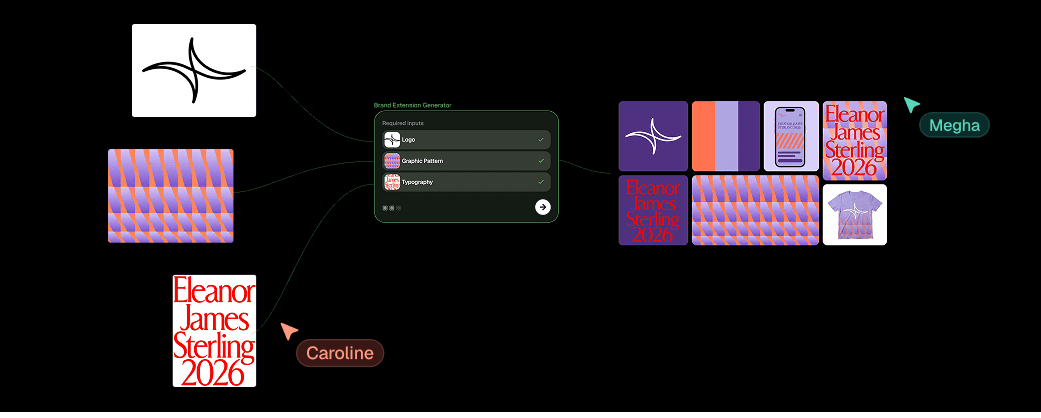Image resolution: width=1041 pixels, height=418 pixels.
Task: Click the Caroline collaborator label
Action: [x=340, y=353]
